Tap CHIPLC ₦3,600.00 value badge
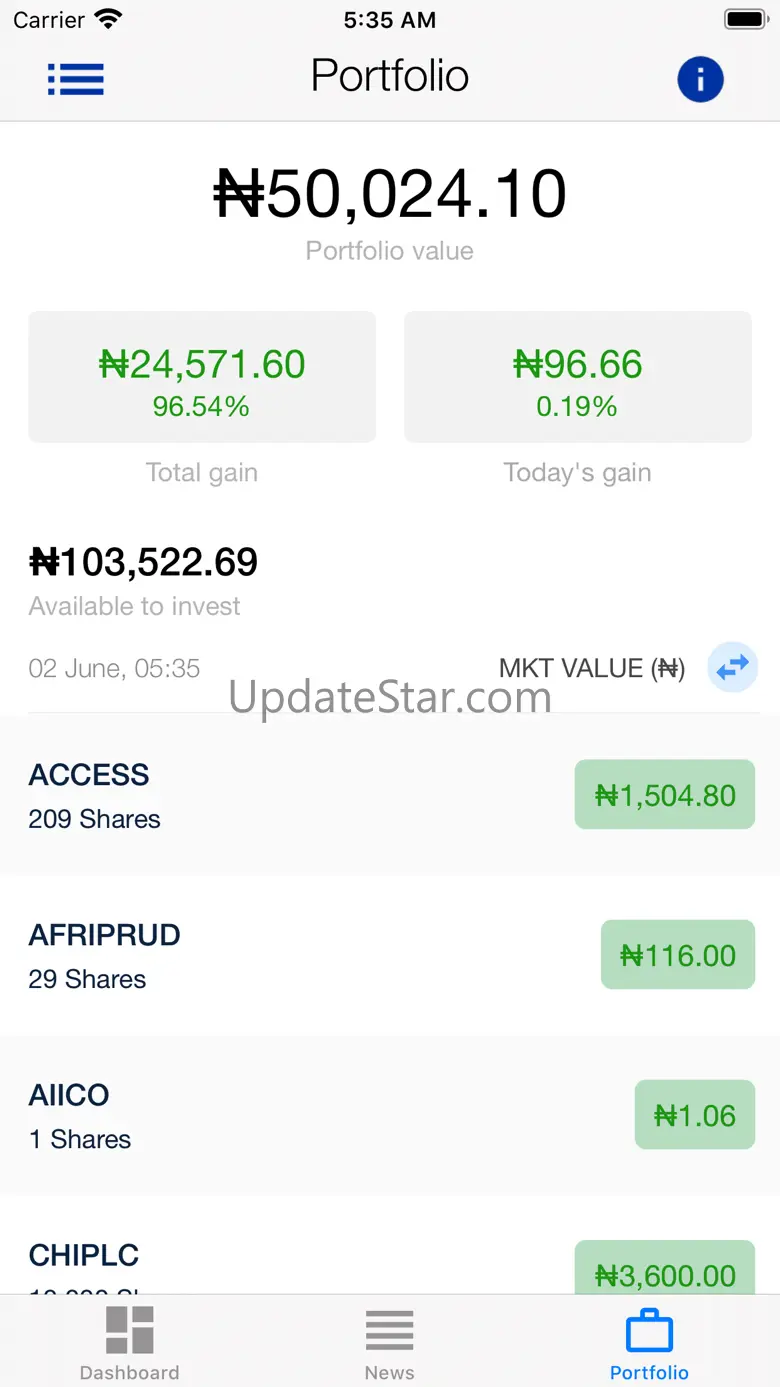The image size is (780, 1387). coord(664,1272)
